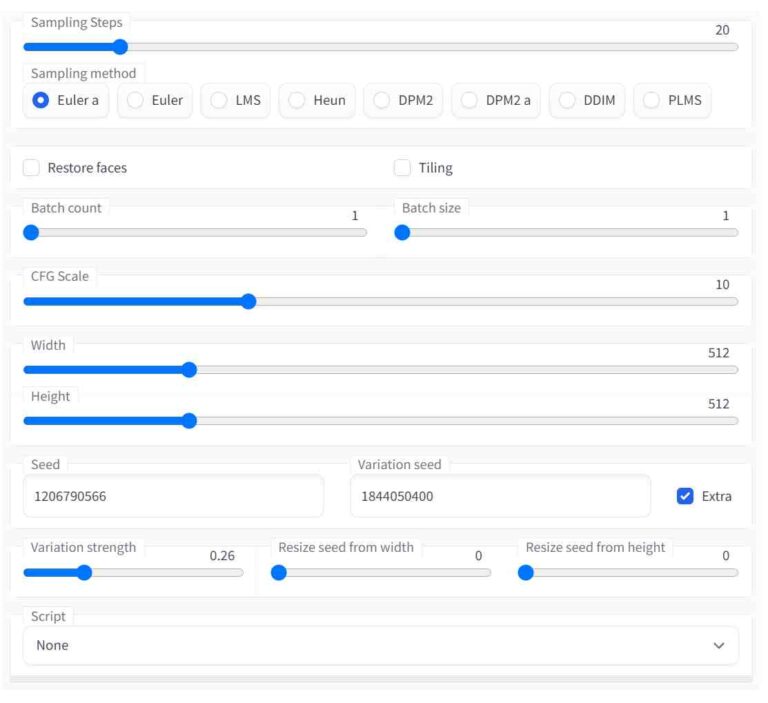
Task: Select PLMS sampling method
Action: (x=652, y=100)
